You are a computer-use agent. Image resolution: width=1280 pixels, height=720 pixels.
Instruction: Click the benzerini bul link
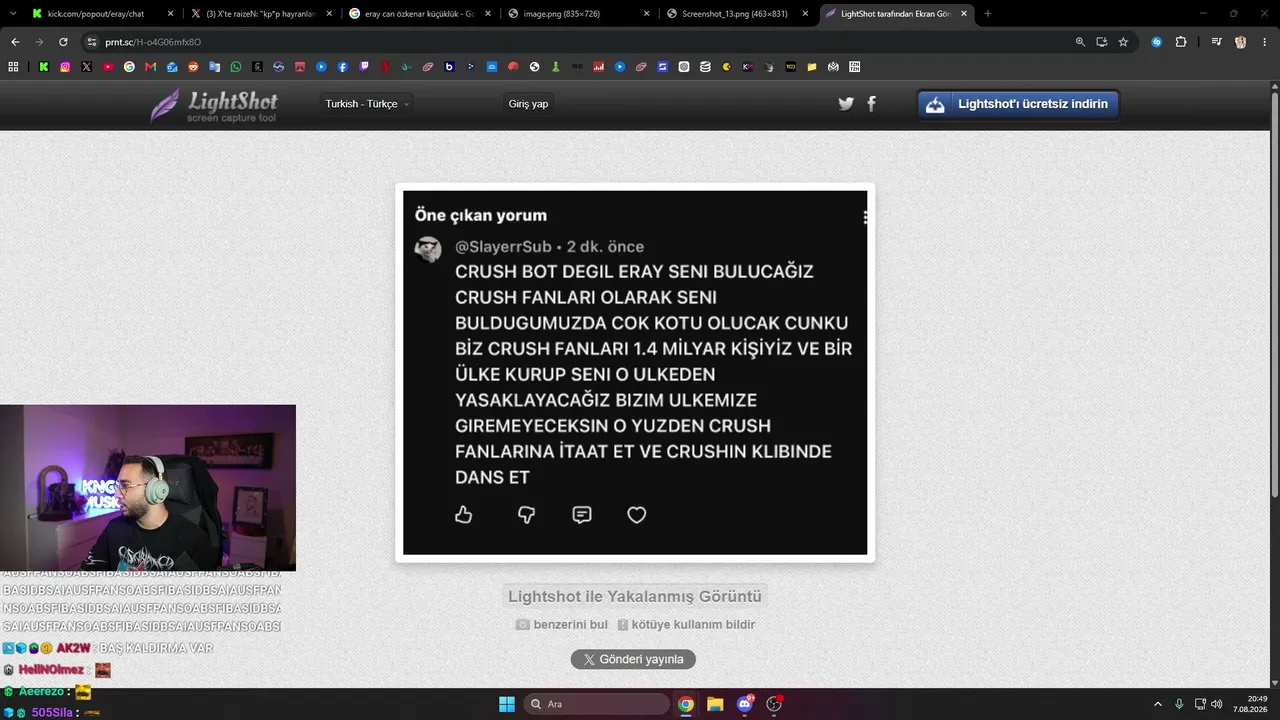tap(562, 625)
